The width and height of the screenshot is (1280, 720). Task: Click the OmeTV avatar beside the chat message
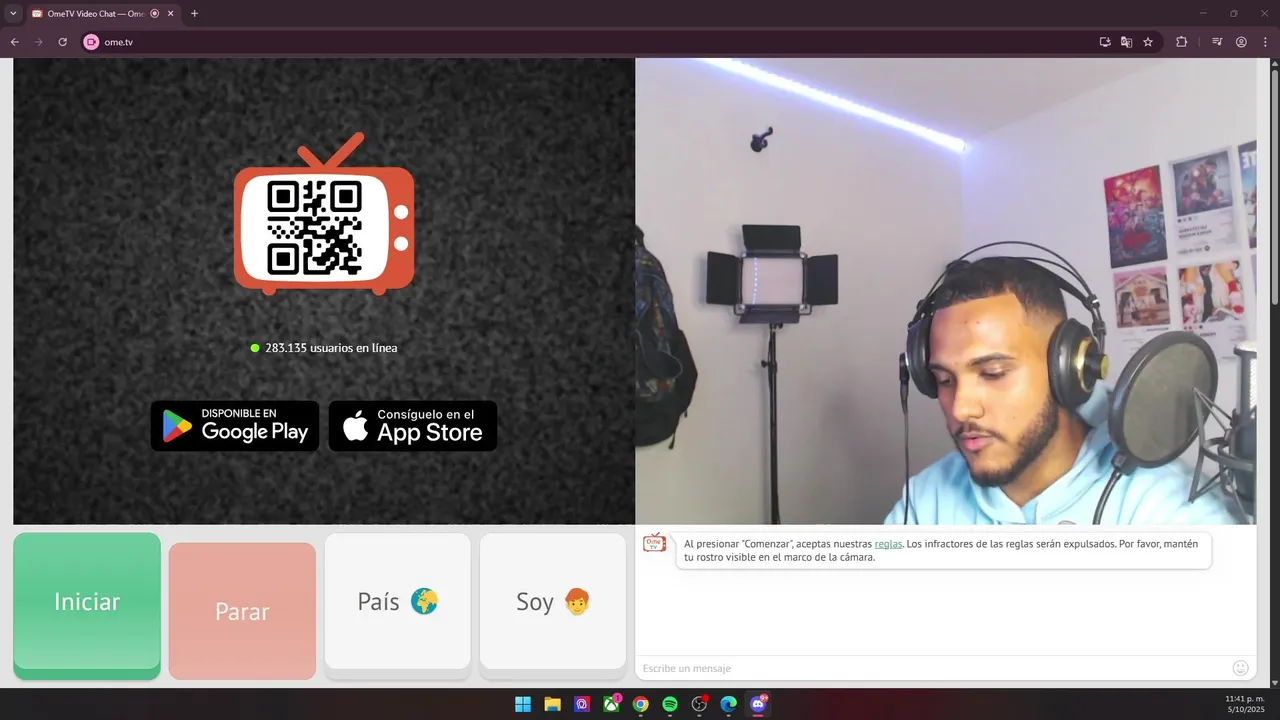[x=654, y=543]
